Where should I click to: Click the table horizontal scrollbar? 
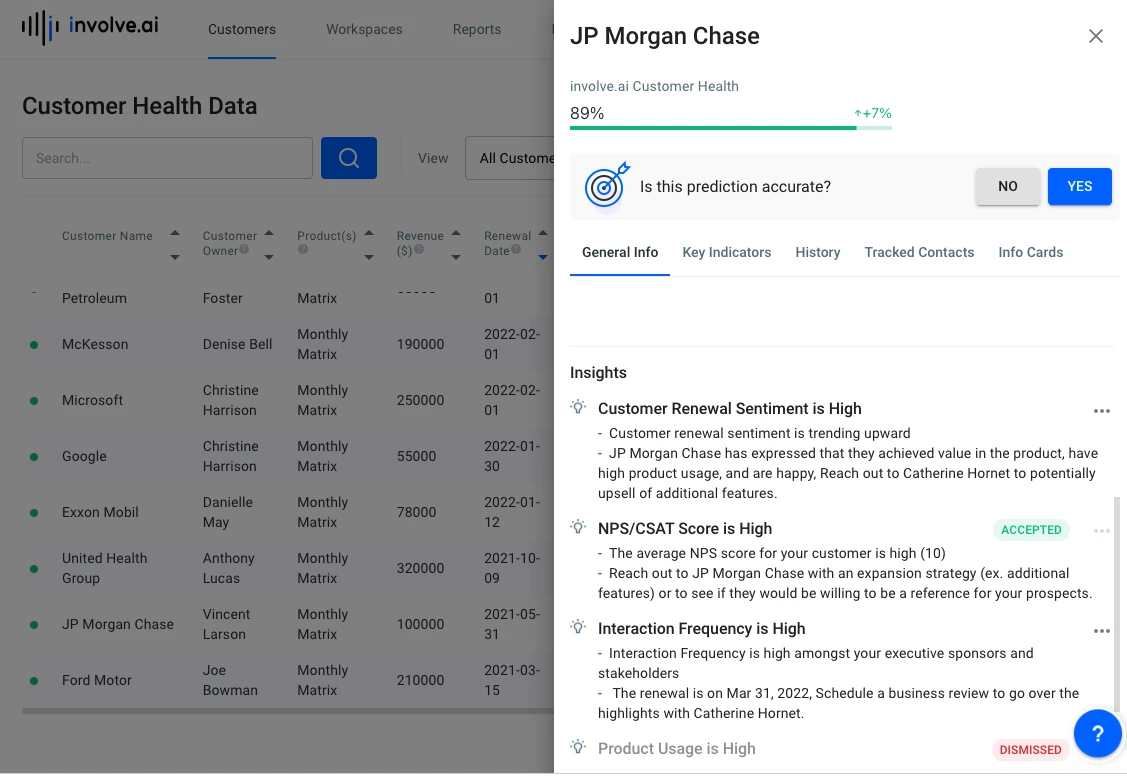pos(288,711)
